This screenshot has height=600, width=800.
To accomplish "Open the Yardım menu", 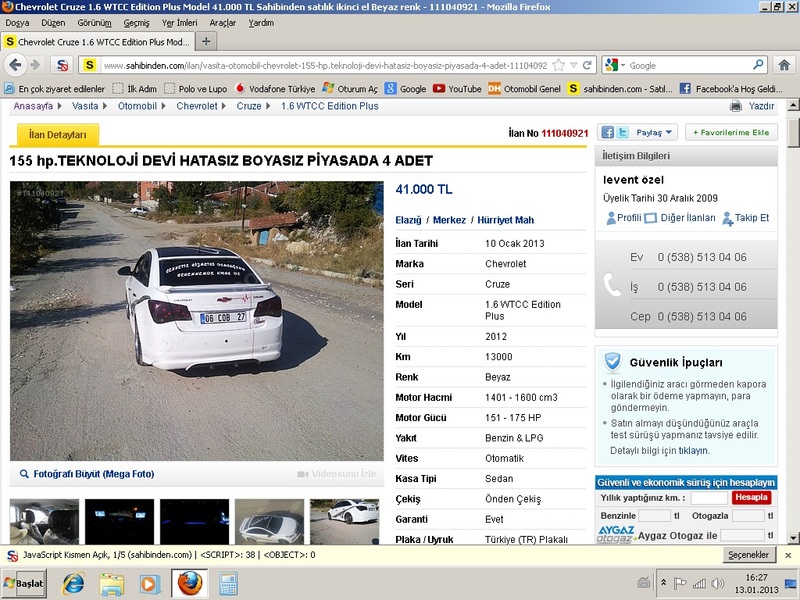I will (261, 23).
